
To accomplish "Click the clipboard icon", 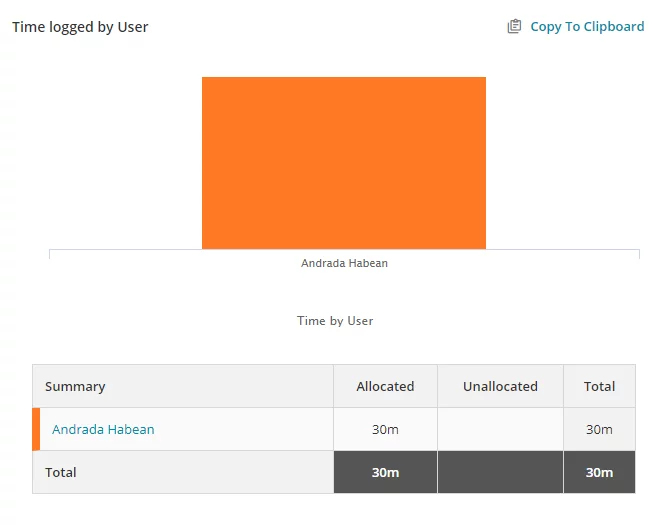I will click(x=514, y=26).
